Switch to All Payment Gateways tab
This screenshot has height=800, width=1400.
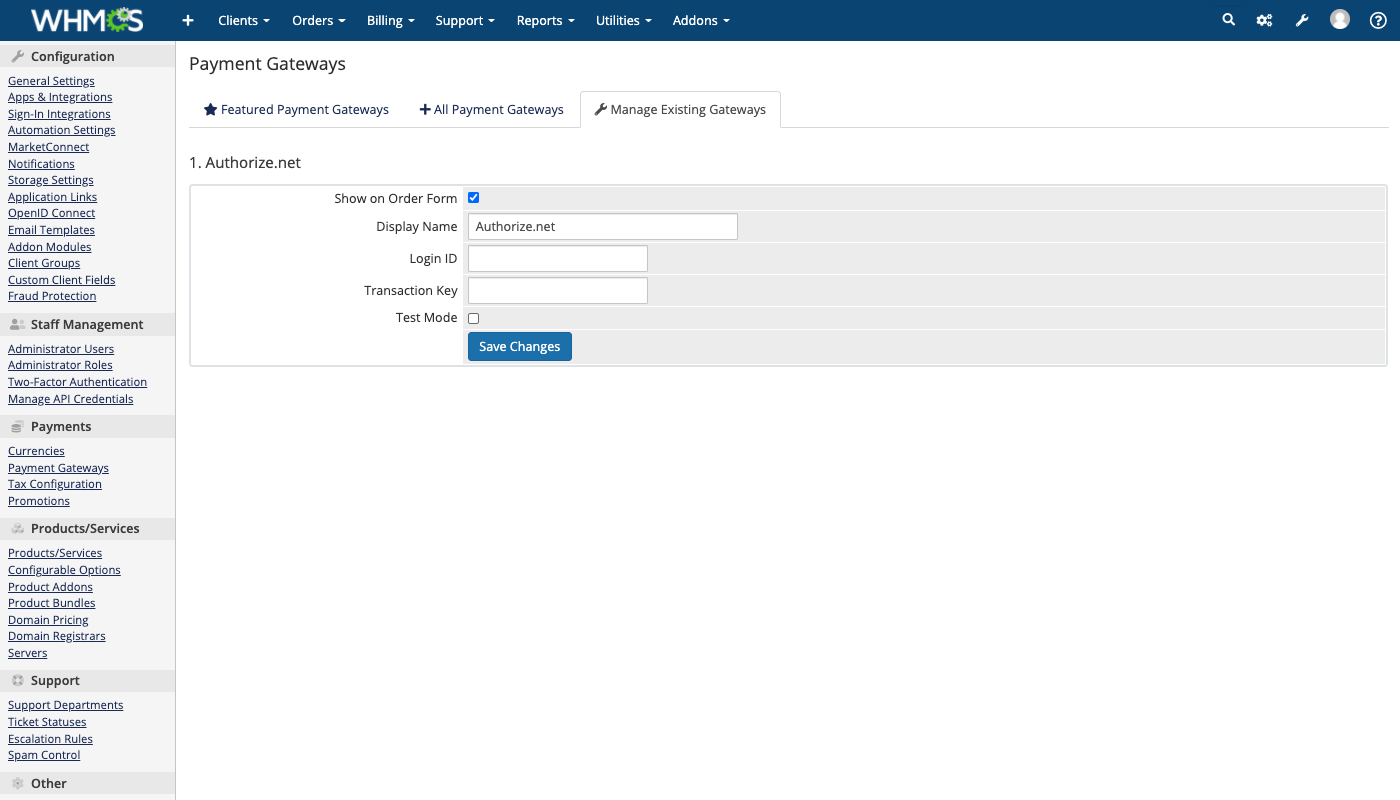coord(491,110)
